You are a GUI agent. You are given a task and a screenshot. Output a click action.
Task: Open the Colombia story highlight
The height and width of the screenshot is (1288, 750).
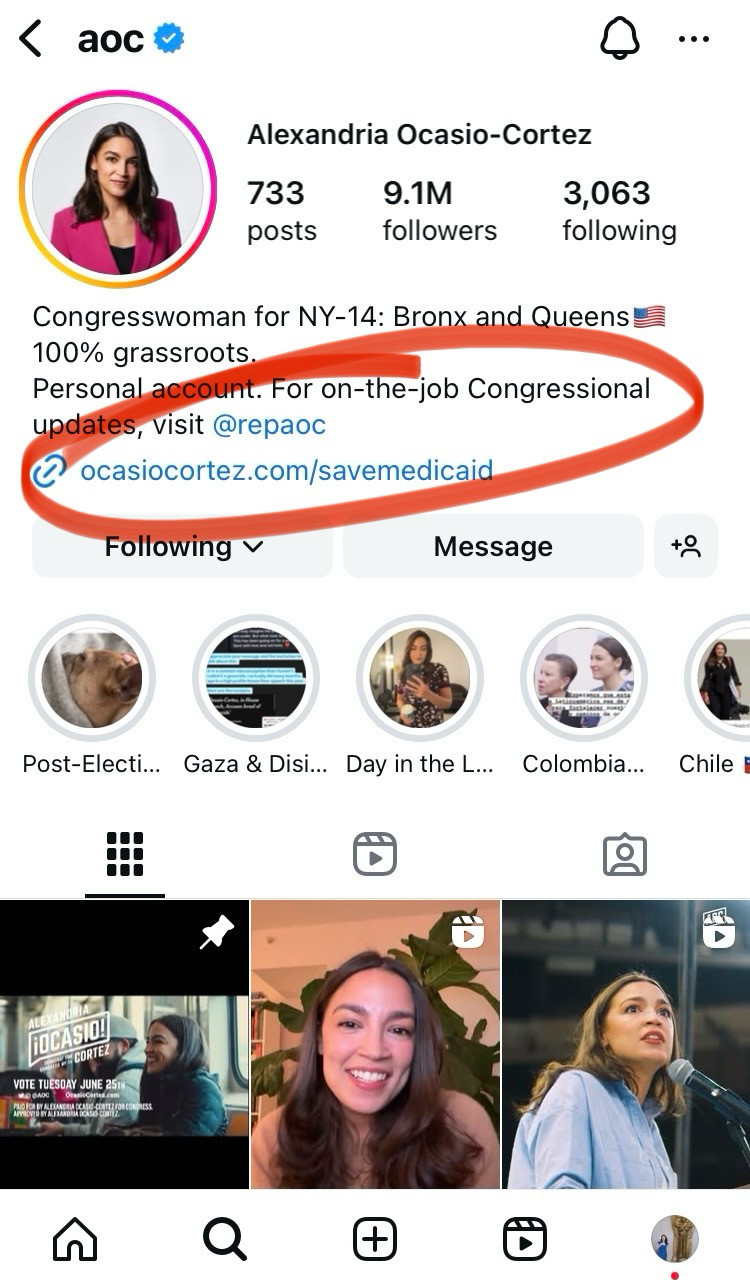click(x=584, y=678)
